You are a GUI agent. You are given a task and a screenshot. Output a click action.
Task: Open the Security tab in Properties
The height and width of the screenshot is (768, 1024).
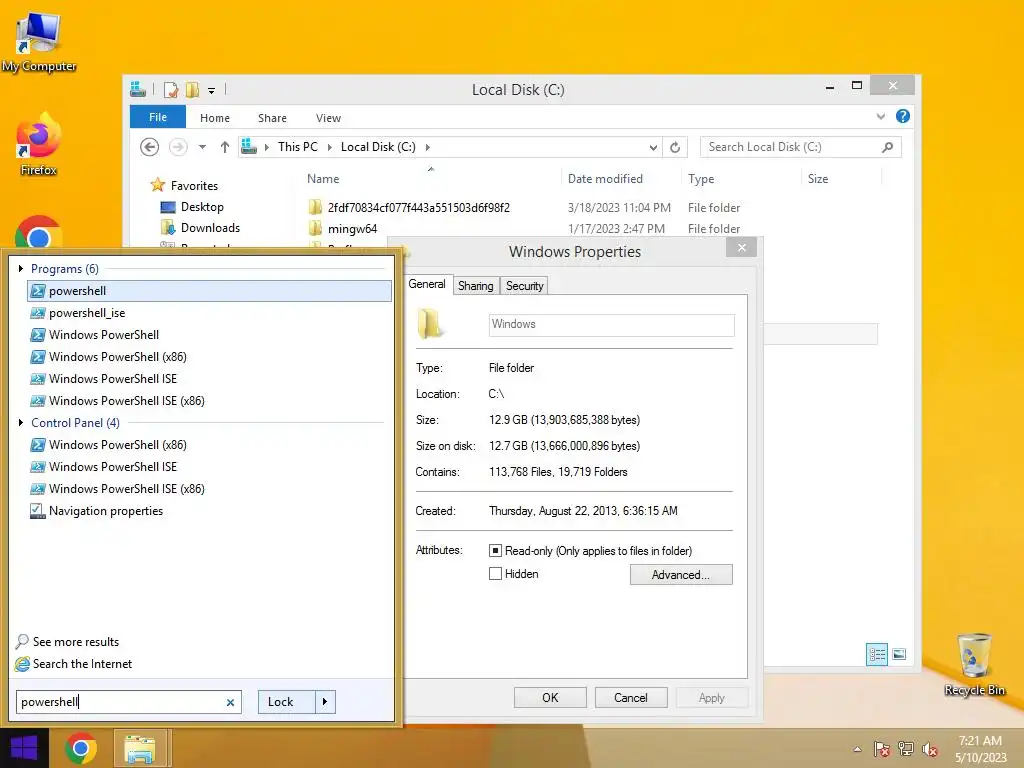pos(524,286)
